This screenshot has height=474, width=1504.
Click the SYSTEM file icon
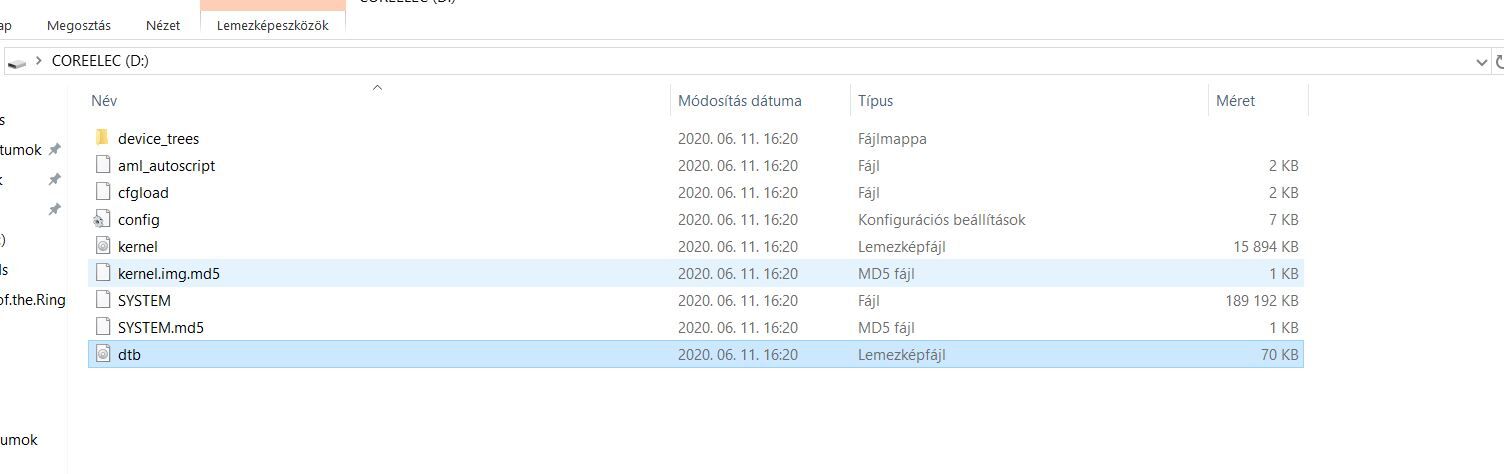102,300
